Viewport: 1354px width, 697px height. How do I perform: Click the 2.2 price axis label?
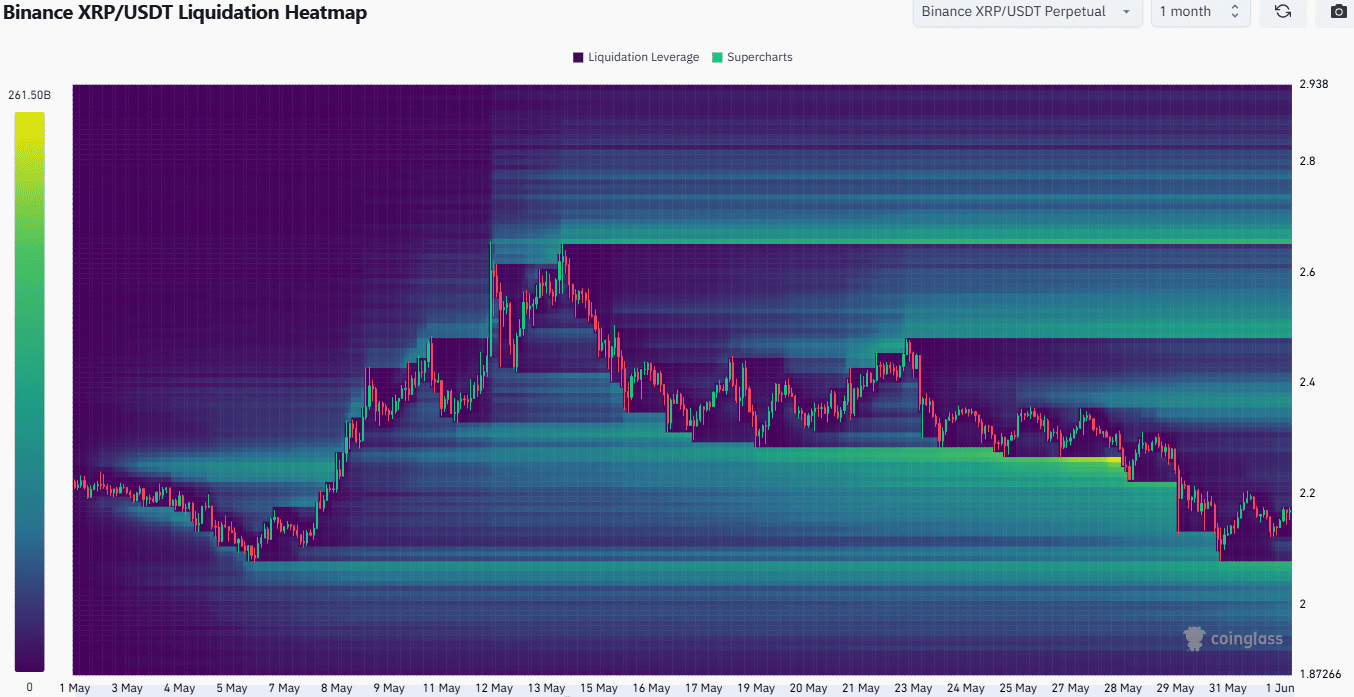pyautogui.click(x=1306, y=493)
